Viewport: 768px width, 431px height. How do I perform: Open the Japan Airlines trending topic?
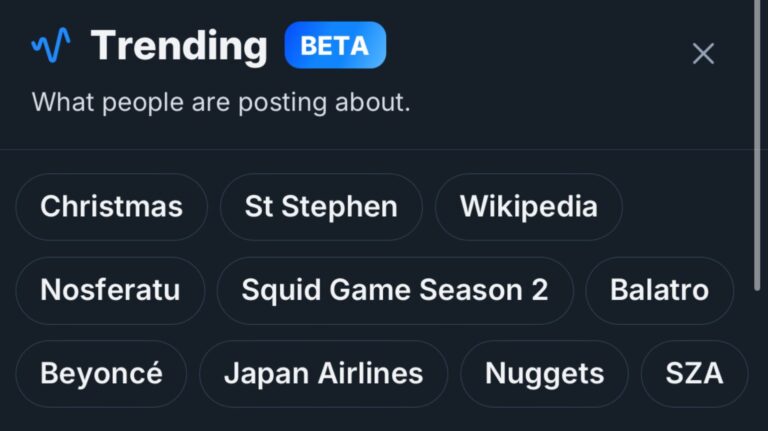point(323,374)
